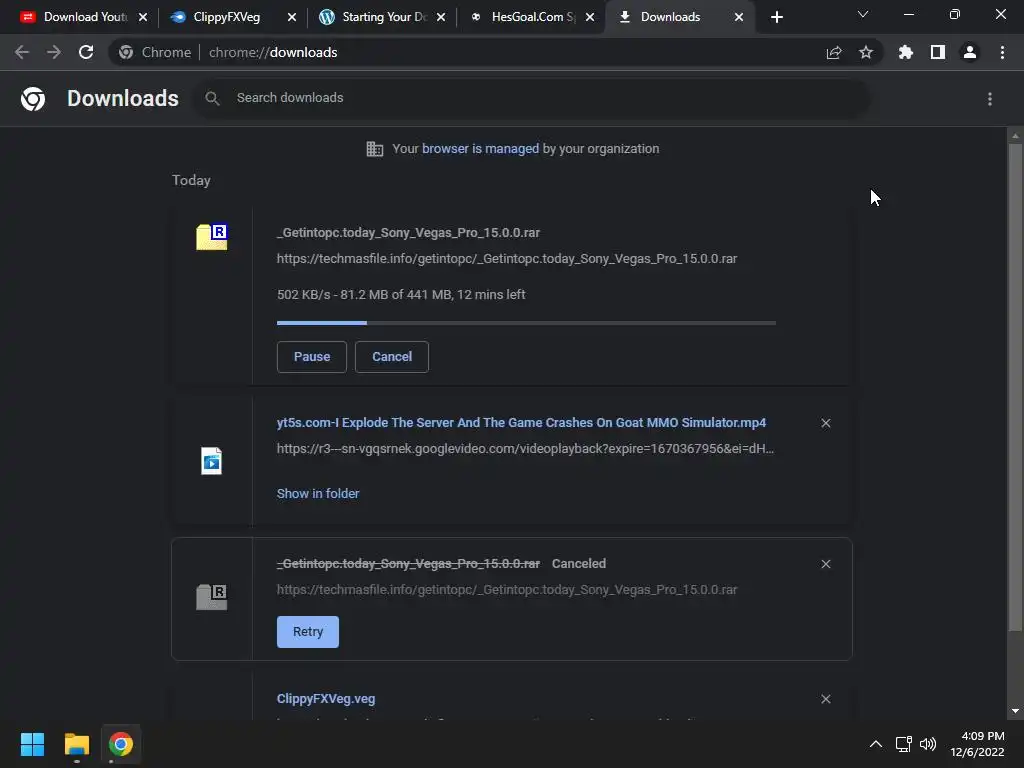Toggle the side panel icon
The image size is (1024, 768).
tap(938, 52)
